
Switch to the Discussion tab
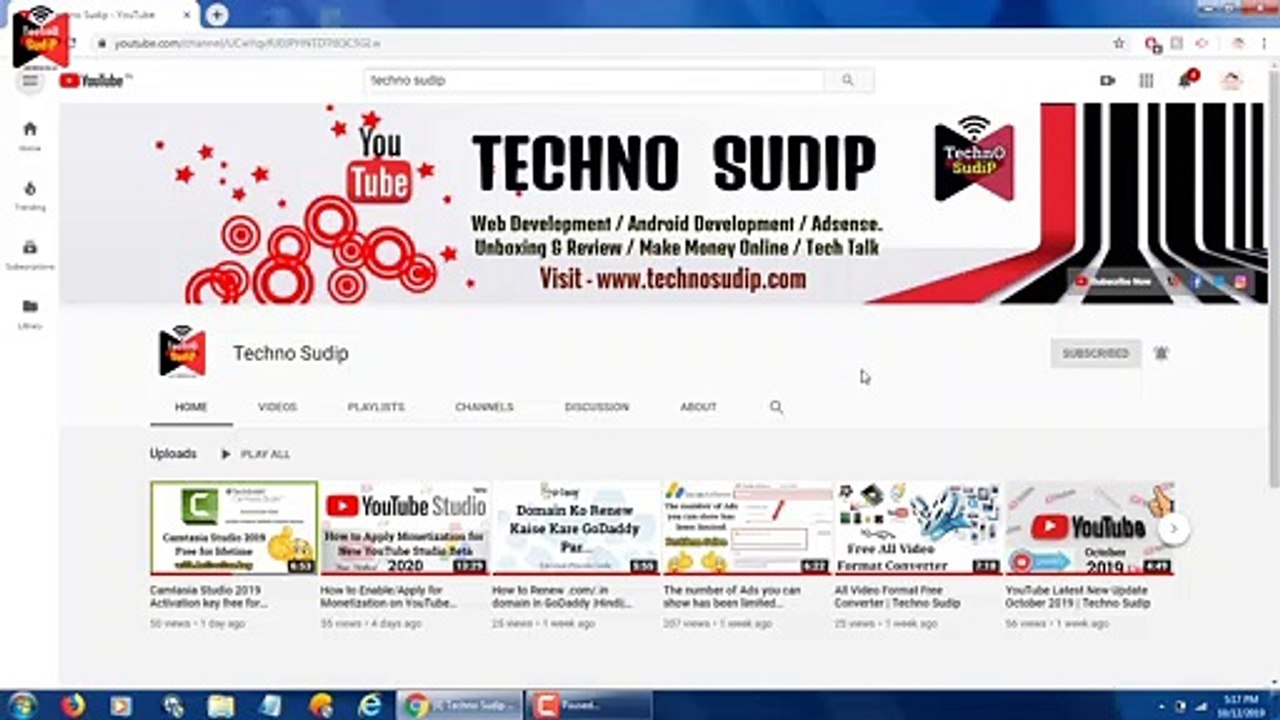[596, 407]
